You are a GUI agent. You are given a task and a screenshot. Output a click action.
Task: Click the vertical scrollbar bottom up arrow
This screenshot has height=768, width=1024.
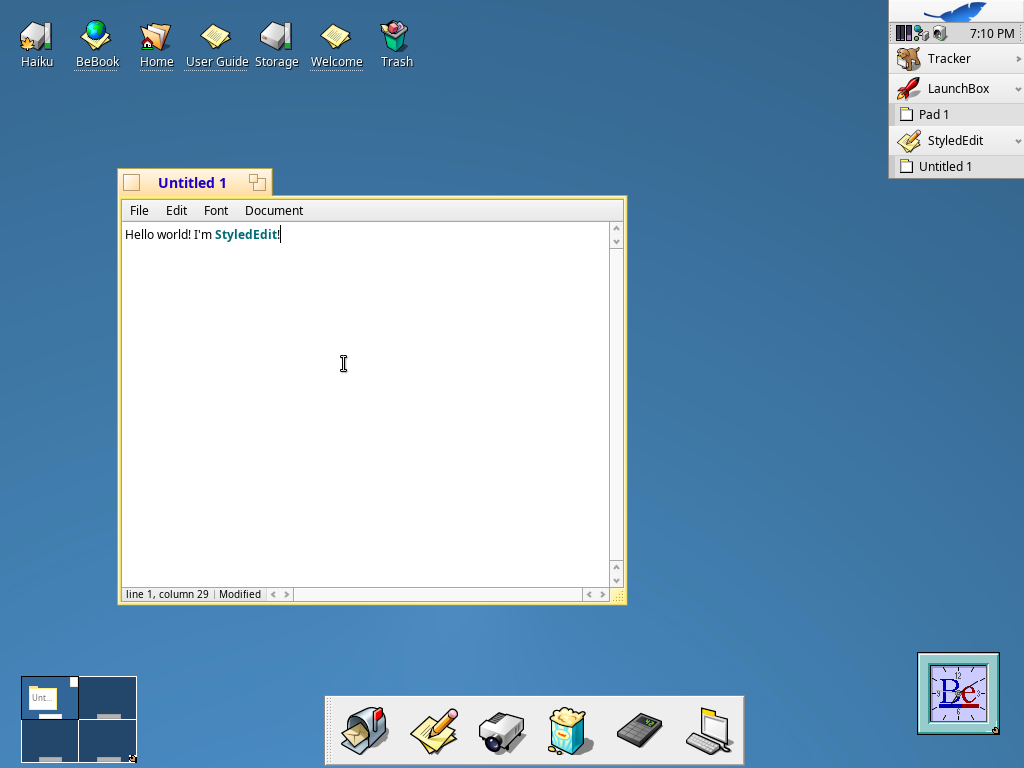coord(616,567)
